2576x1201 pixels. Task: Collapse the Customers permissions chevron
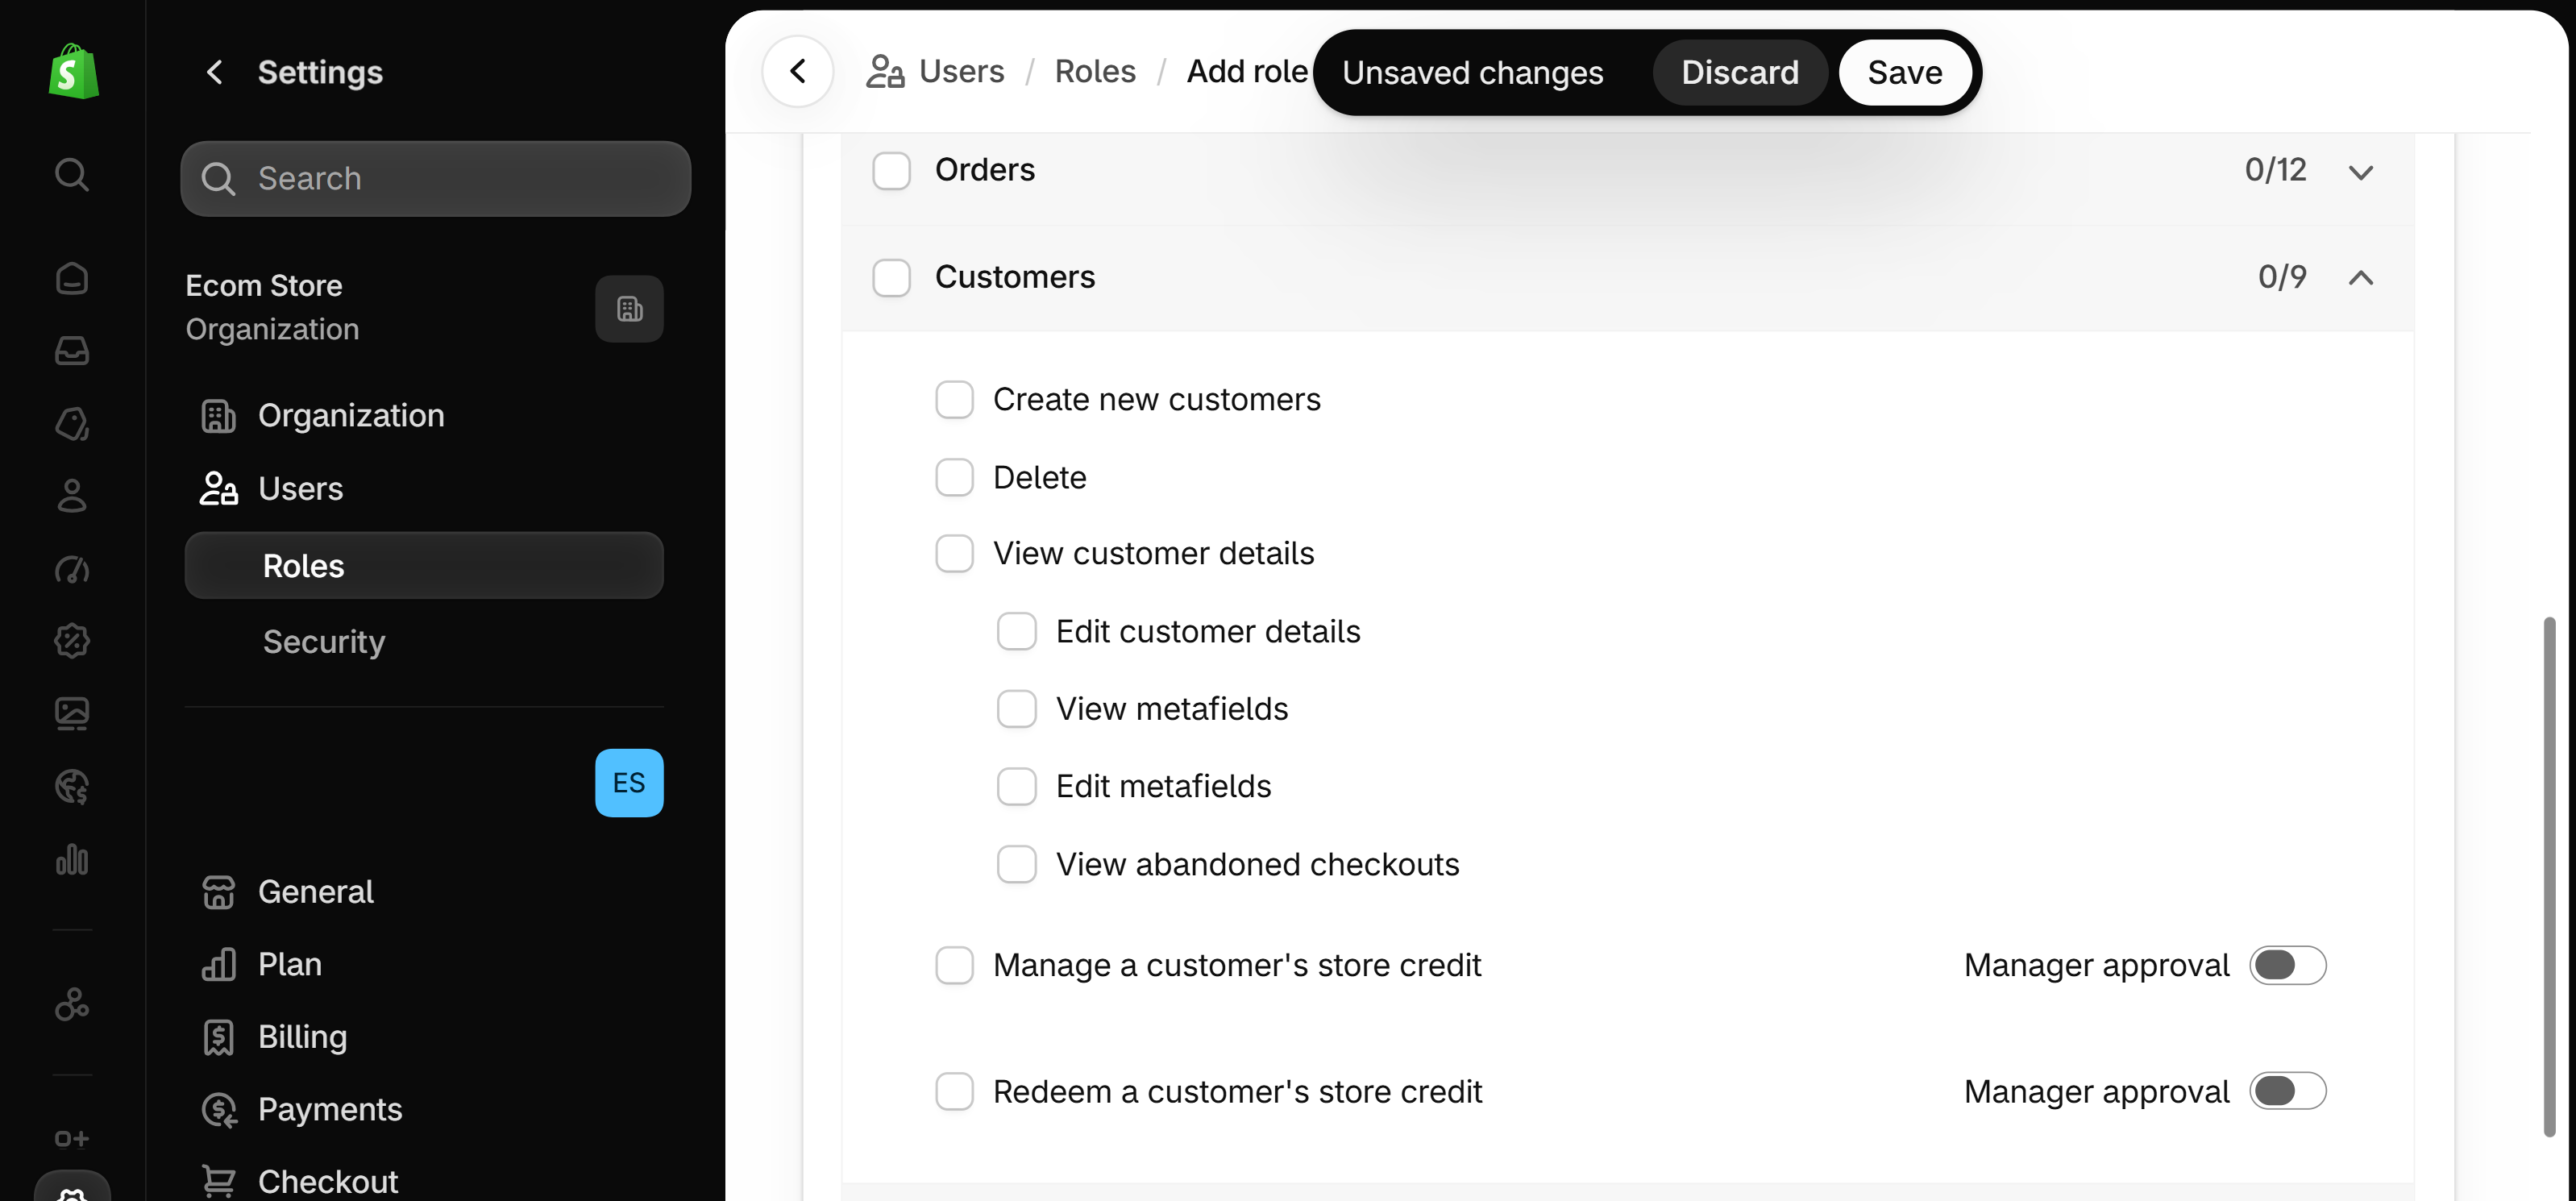[x=2361, y=278]
